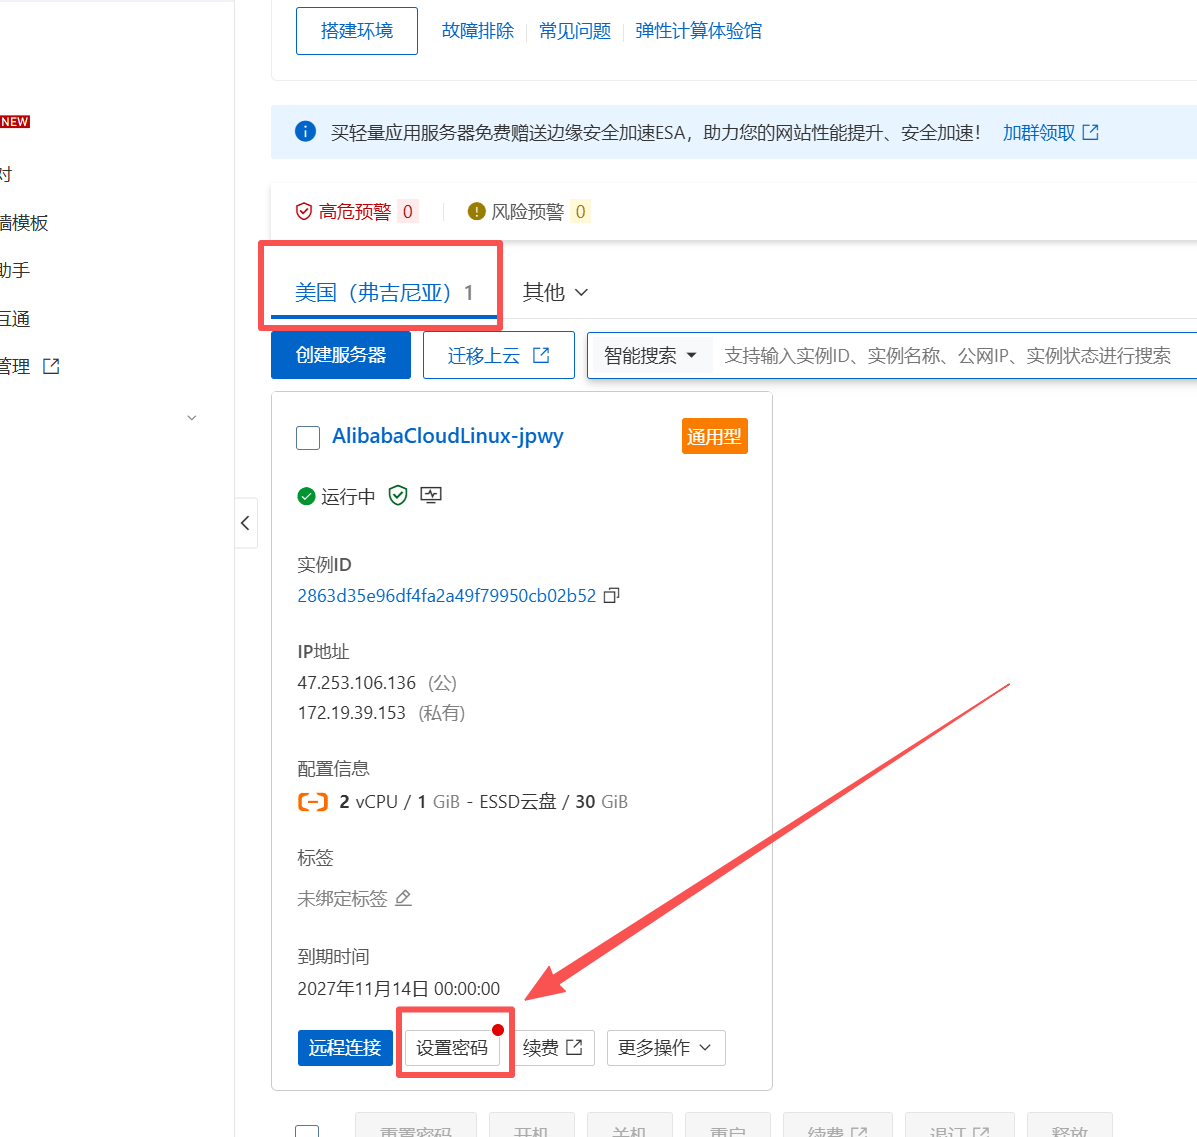
Task: Click the edit pencil next to 未绑定标签
Action: click(404, 898)
